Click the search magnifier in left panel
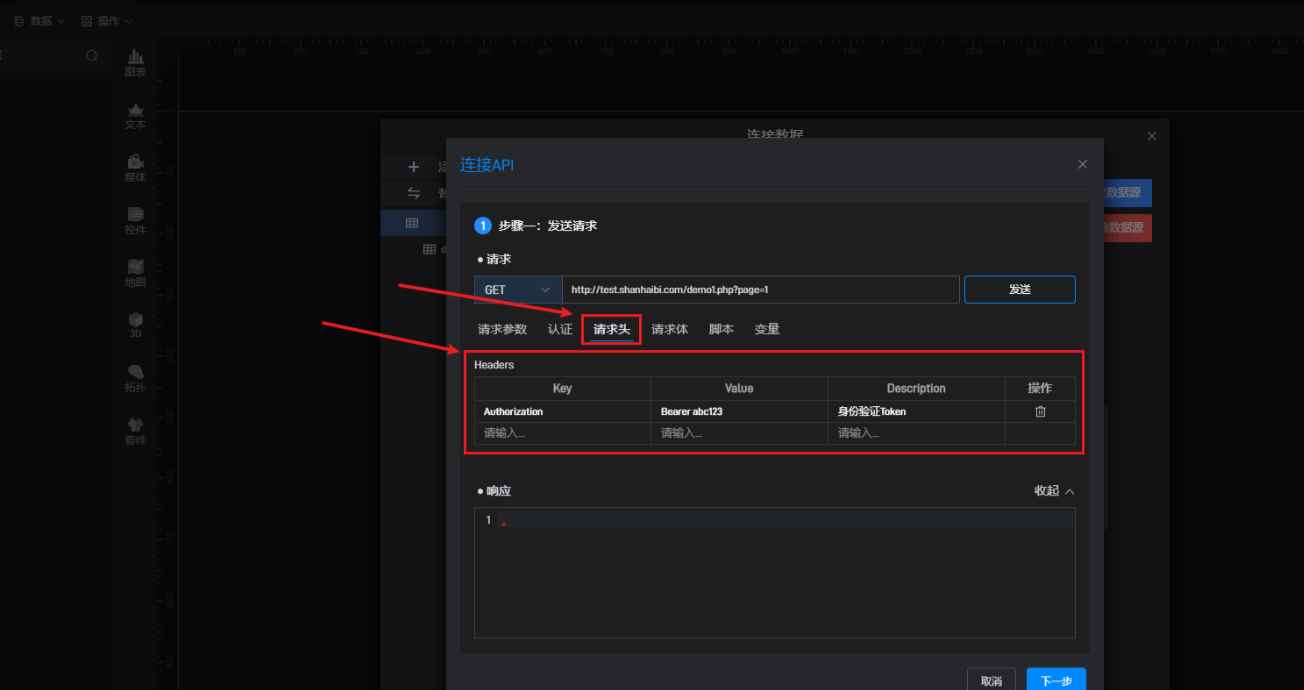This screenshot has height=690, width=1304. (x=92, y=56)
